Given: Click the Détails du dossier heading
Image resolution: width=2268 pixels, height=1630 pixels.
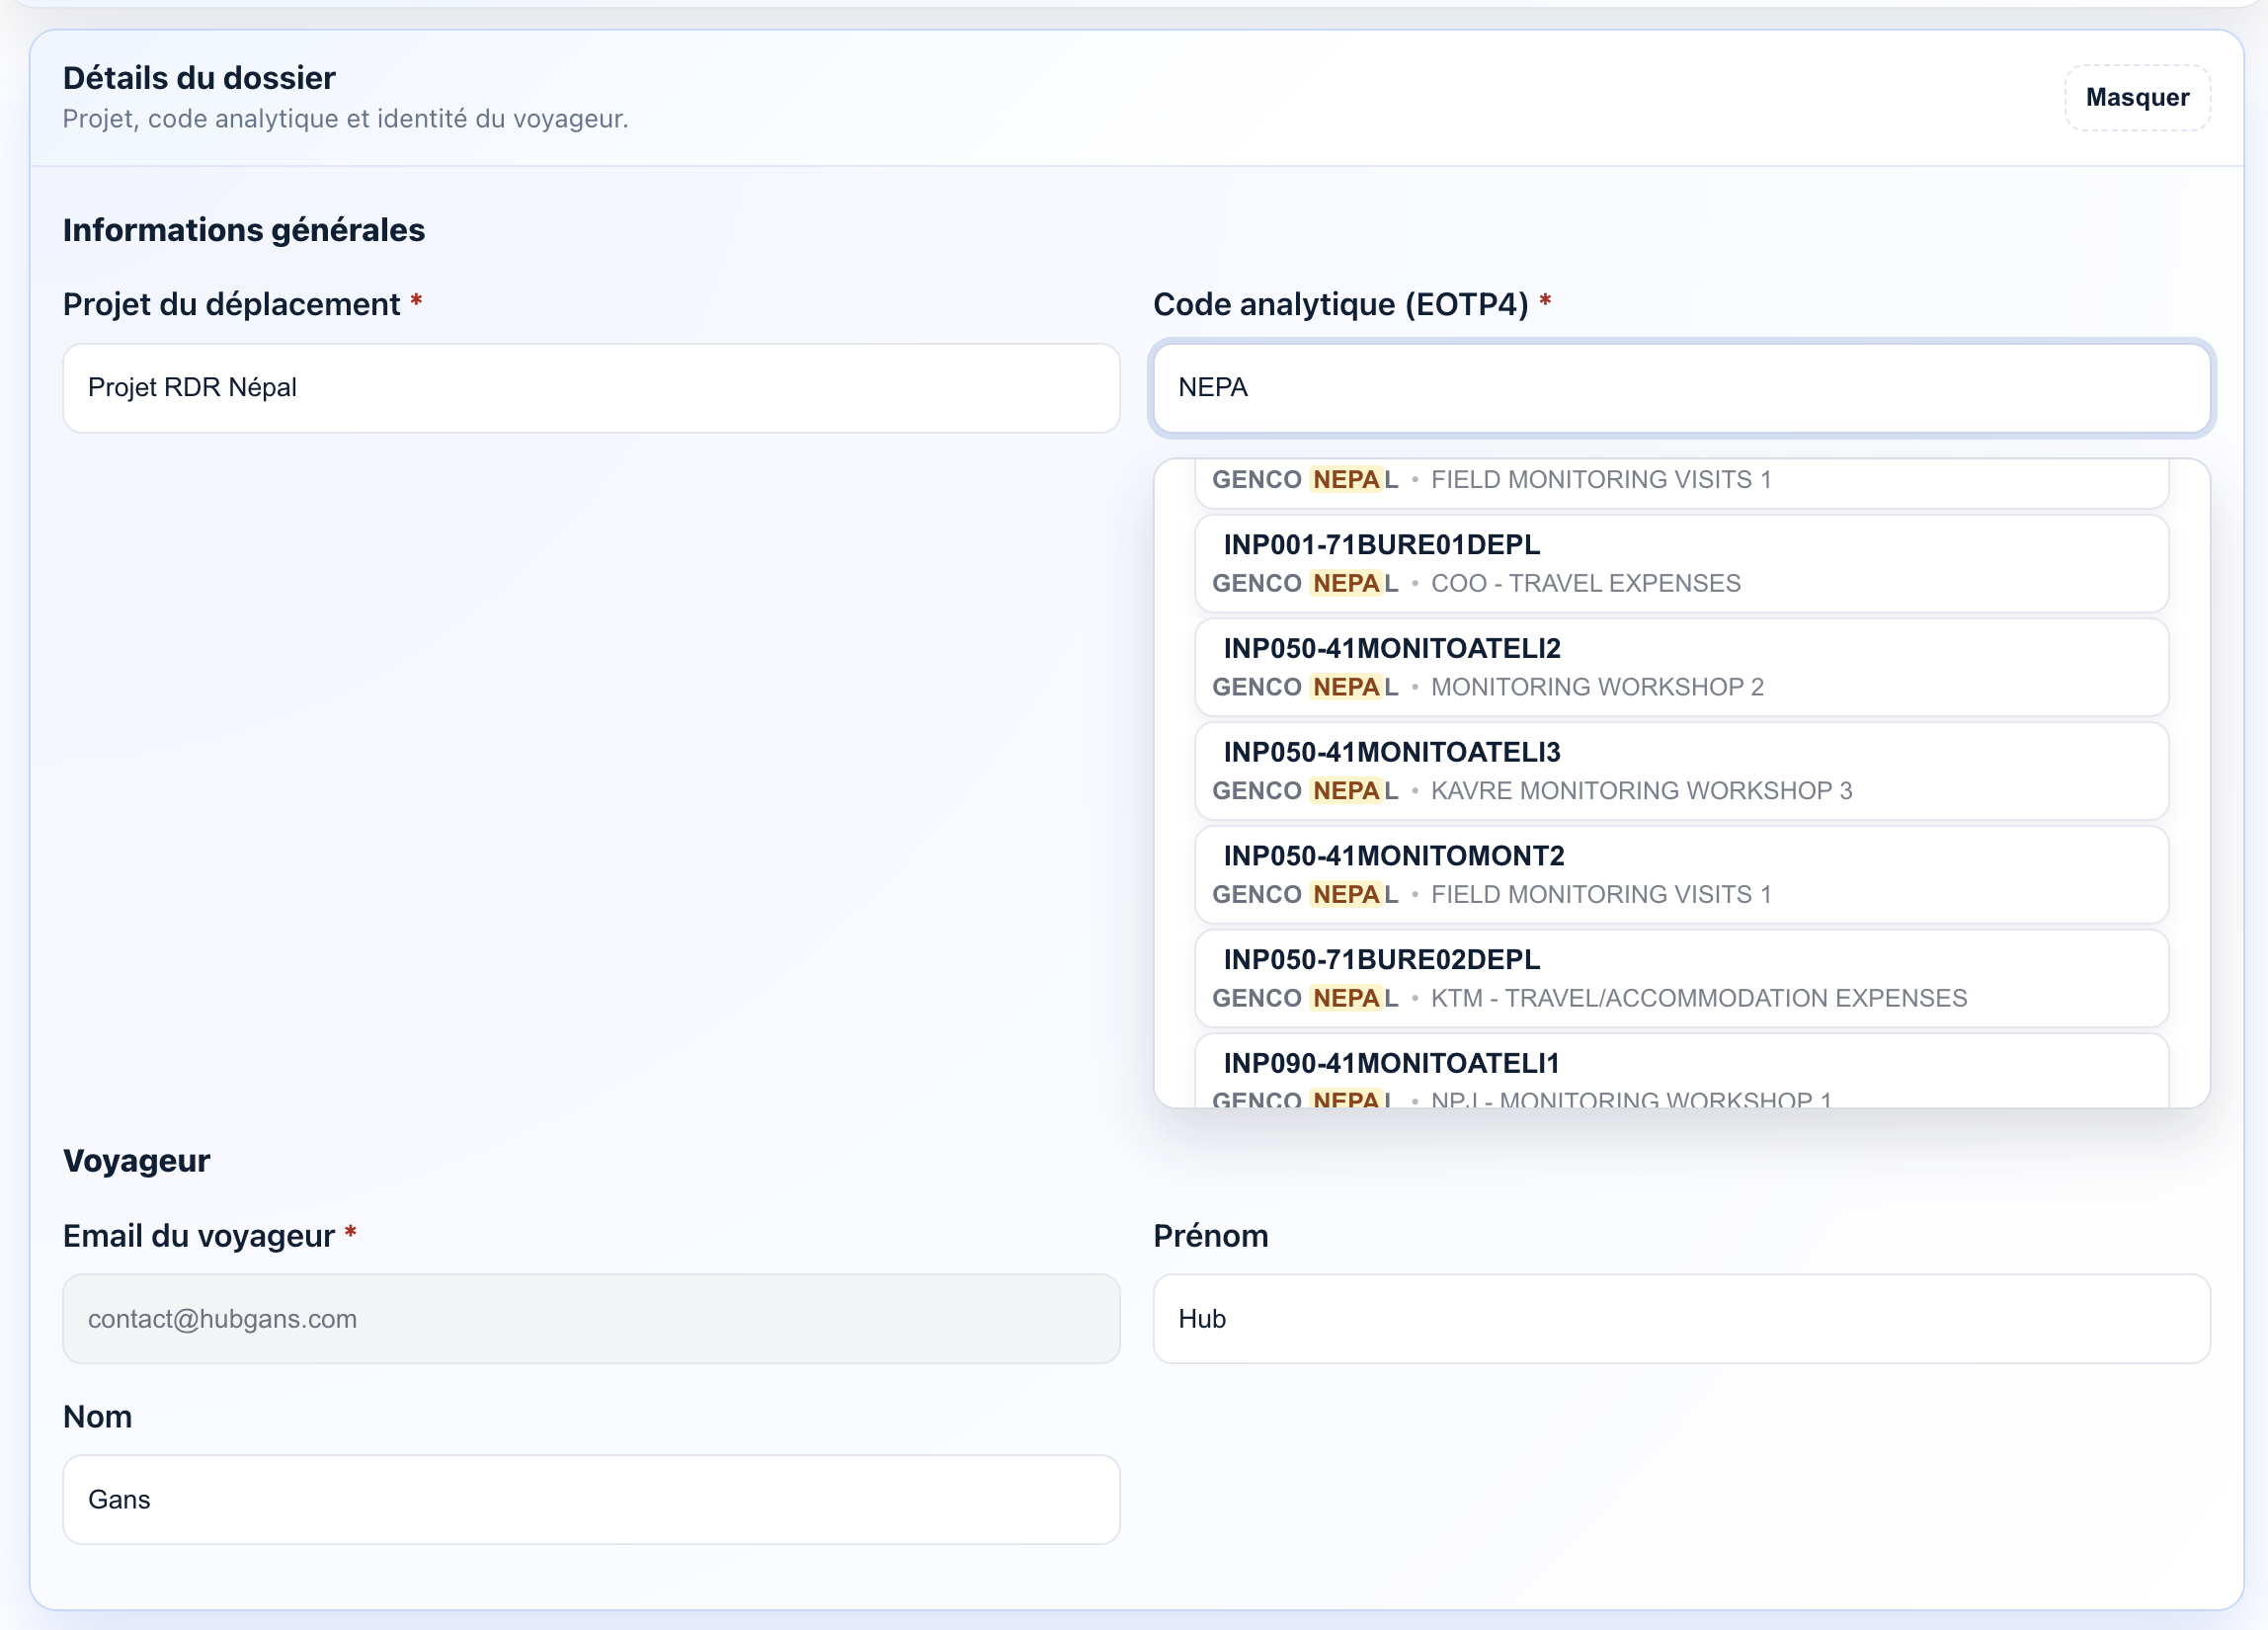Looking at the screenshot, I should 199,77.
